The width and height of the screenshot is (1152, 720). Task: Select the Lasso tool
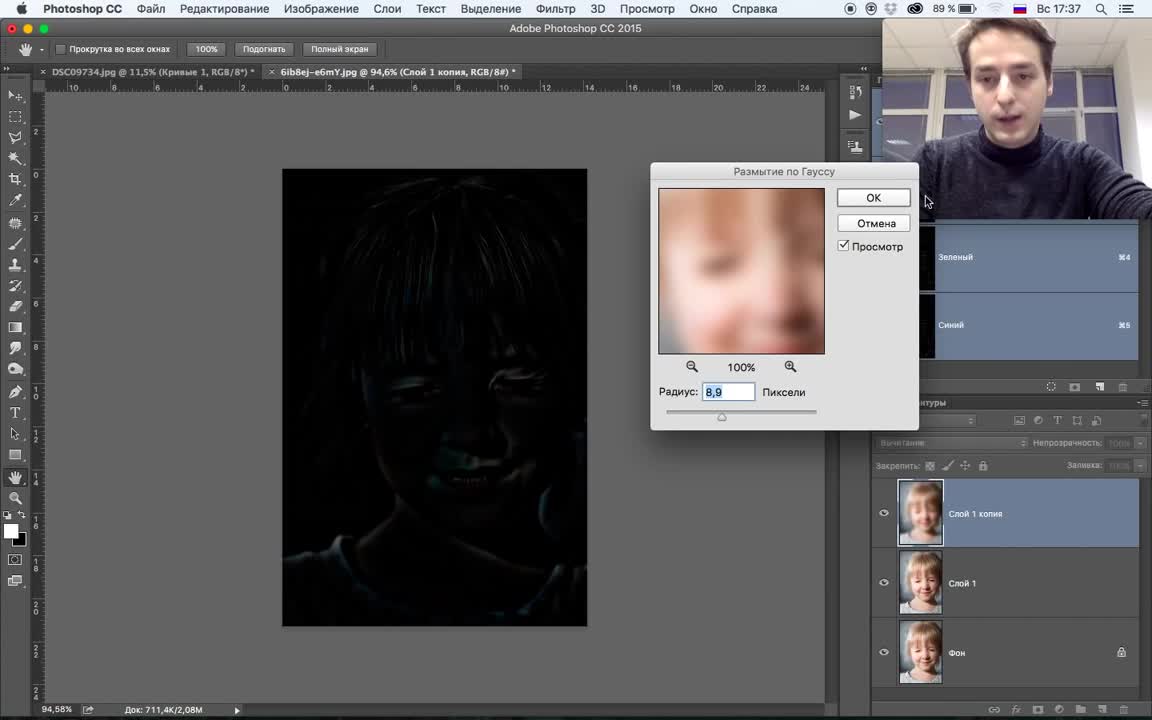[15, 137]
